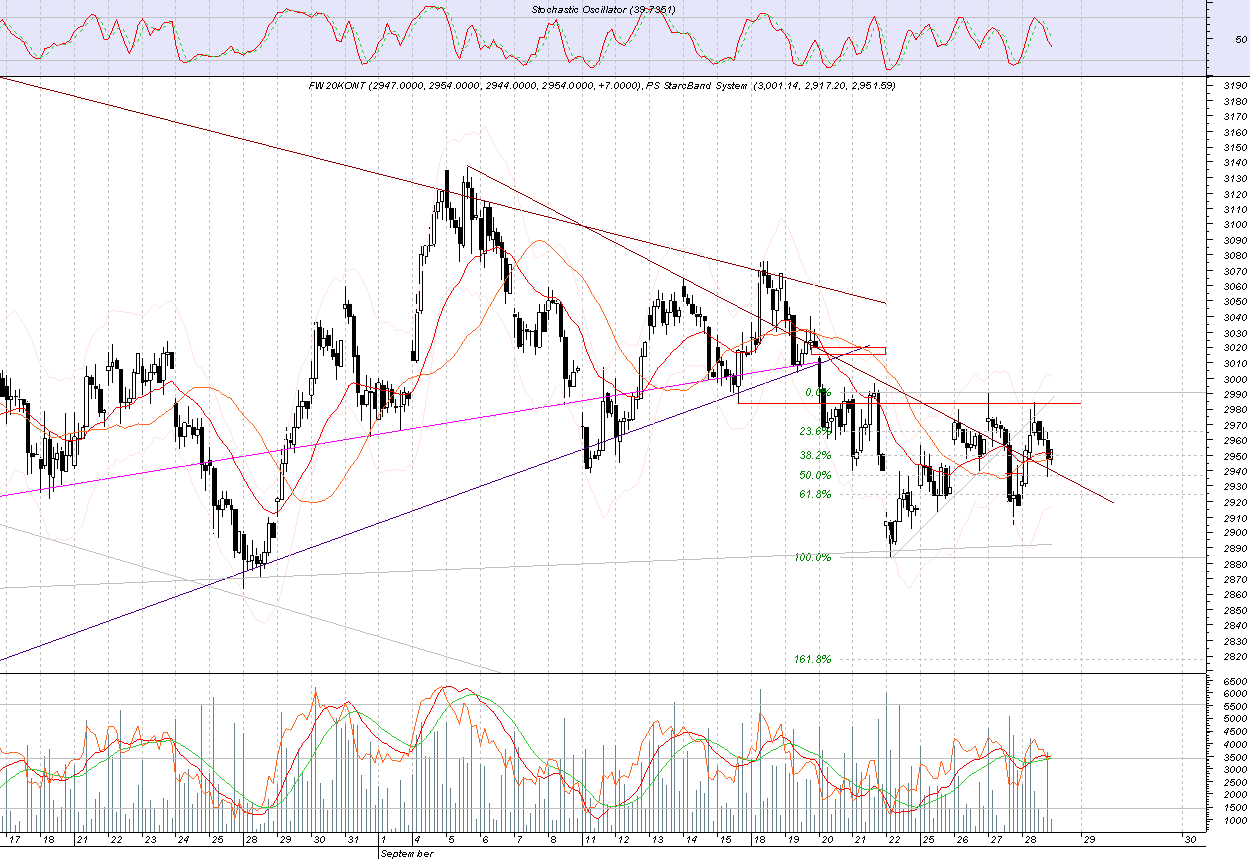
Task: Click date label 27 on time axis
Action: (995, 840)
